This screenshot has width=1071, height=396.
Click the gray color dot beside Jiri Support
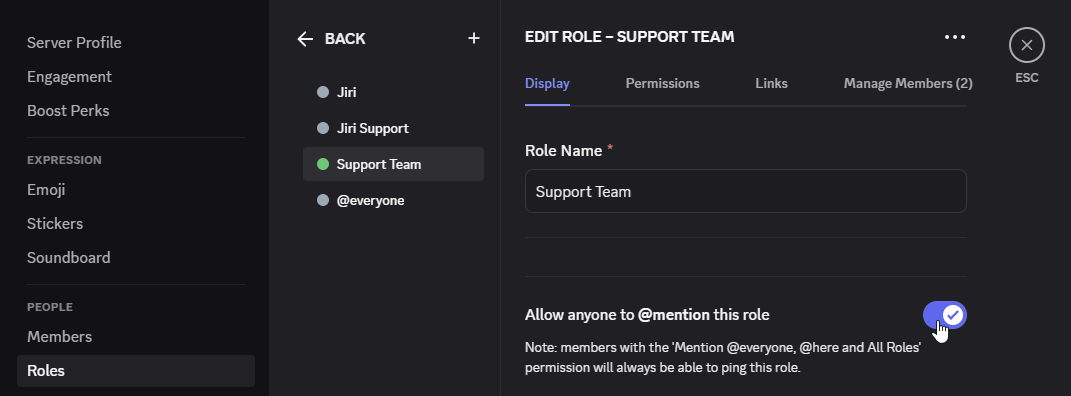click(x=323, y=128)
